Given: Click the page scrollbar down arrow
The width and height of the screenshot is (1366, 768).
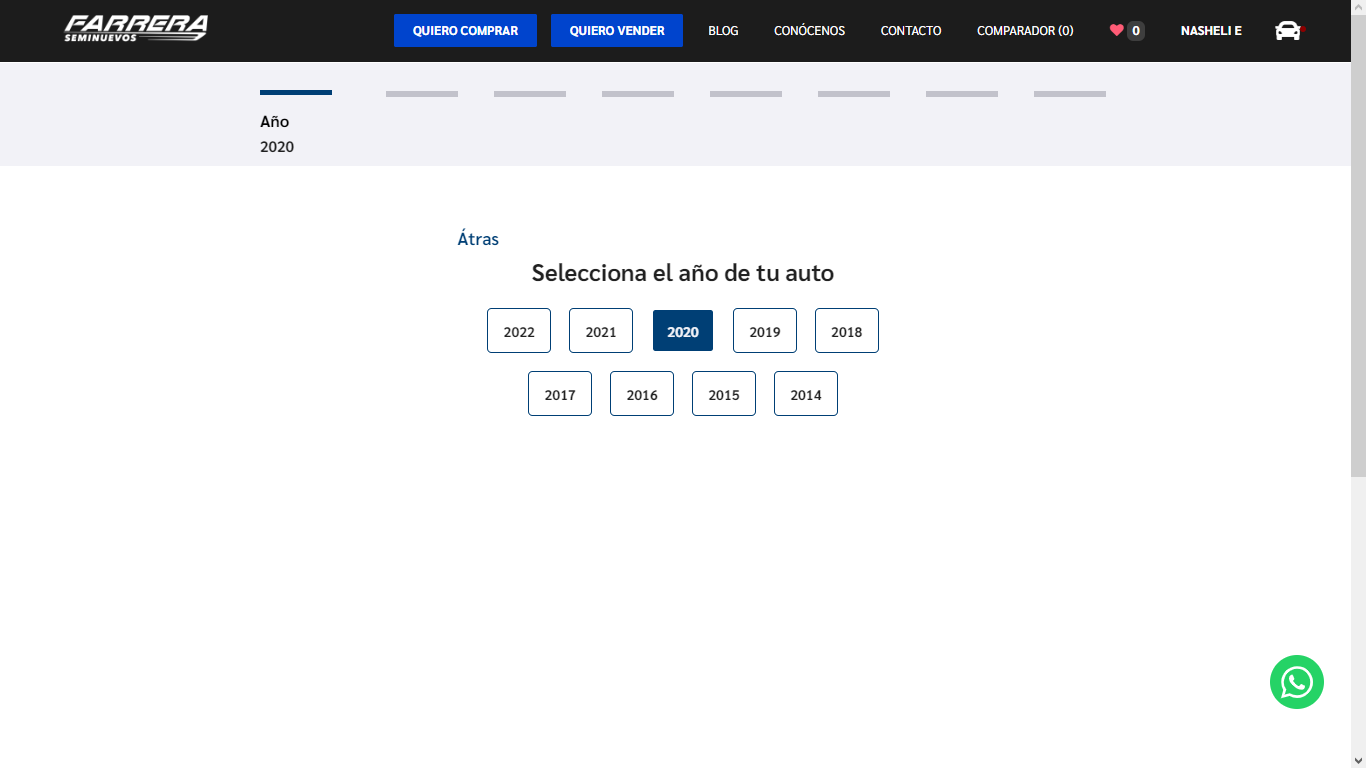Looking at the screenshot, I should point(1358,759).
